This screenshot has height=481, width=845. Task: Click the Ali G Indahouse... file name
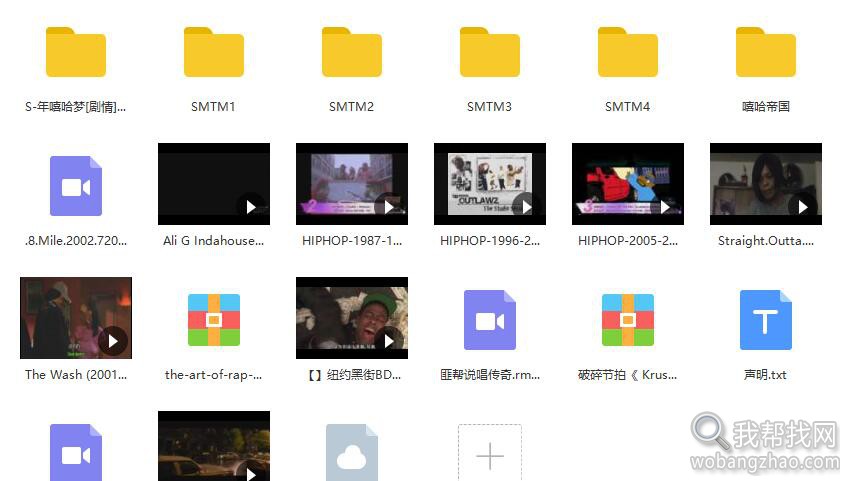(213, 241)
